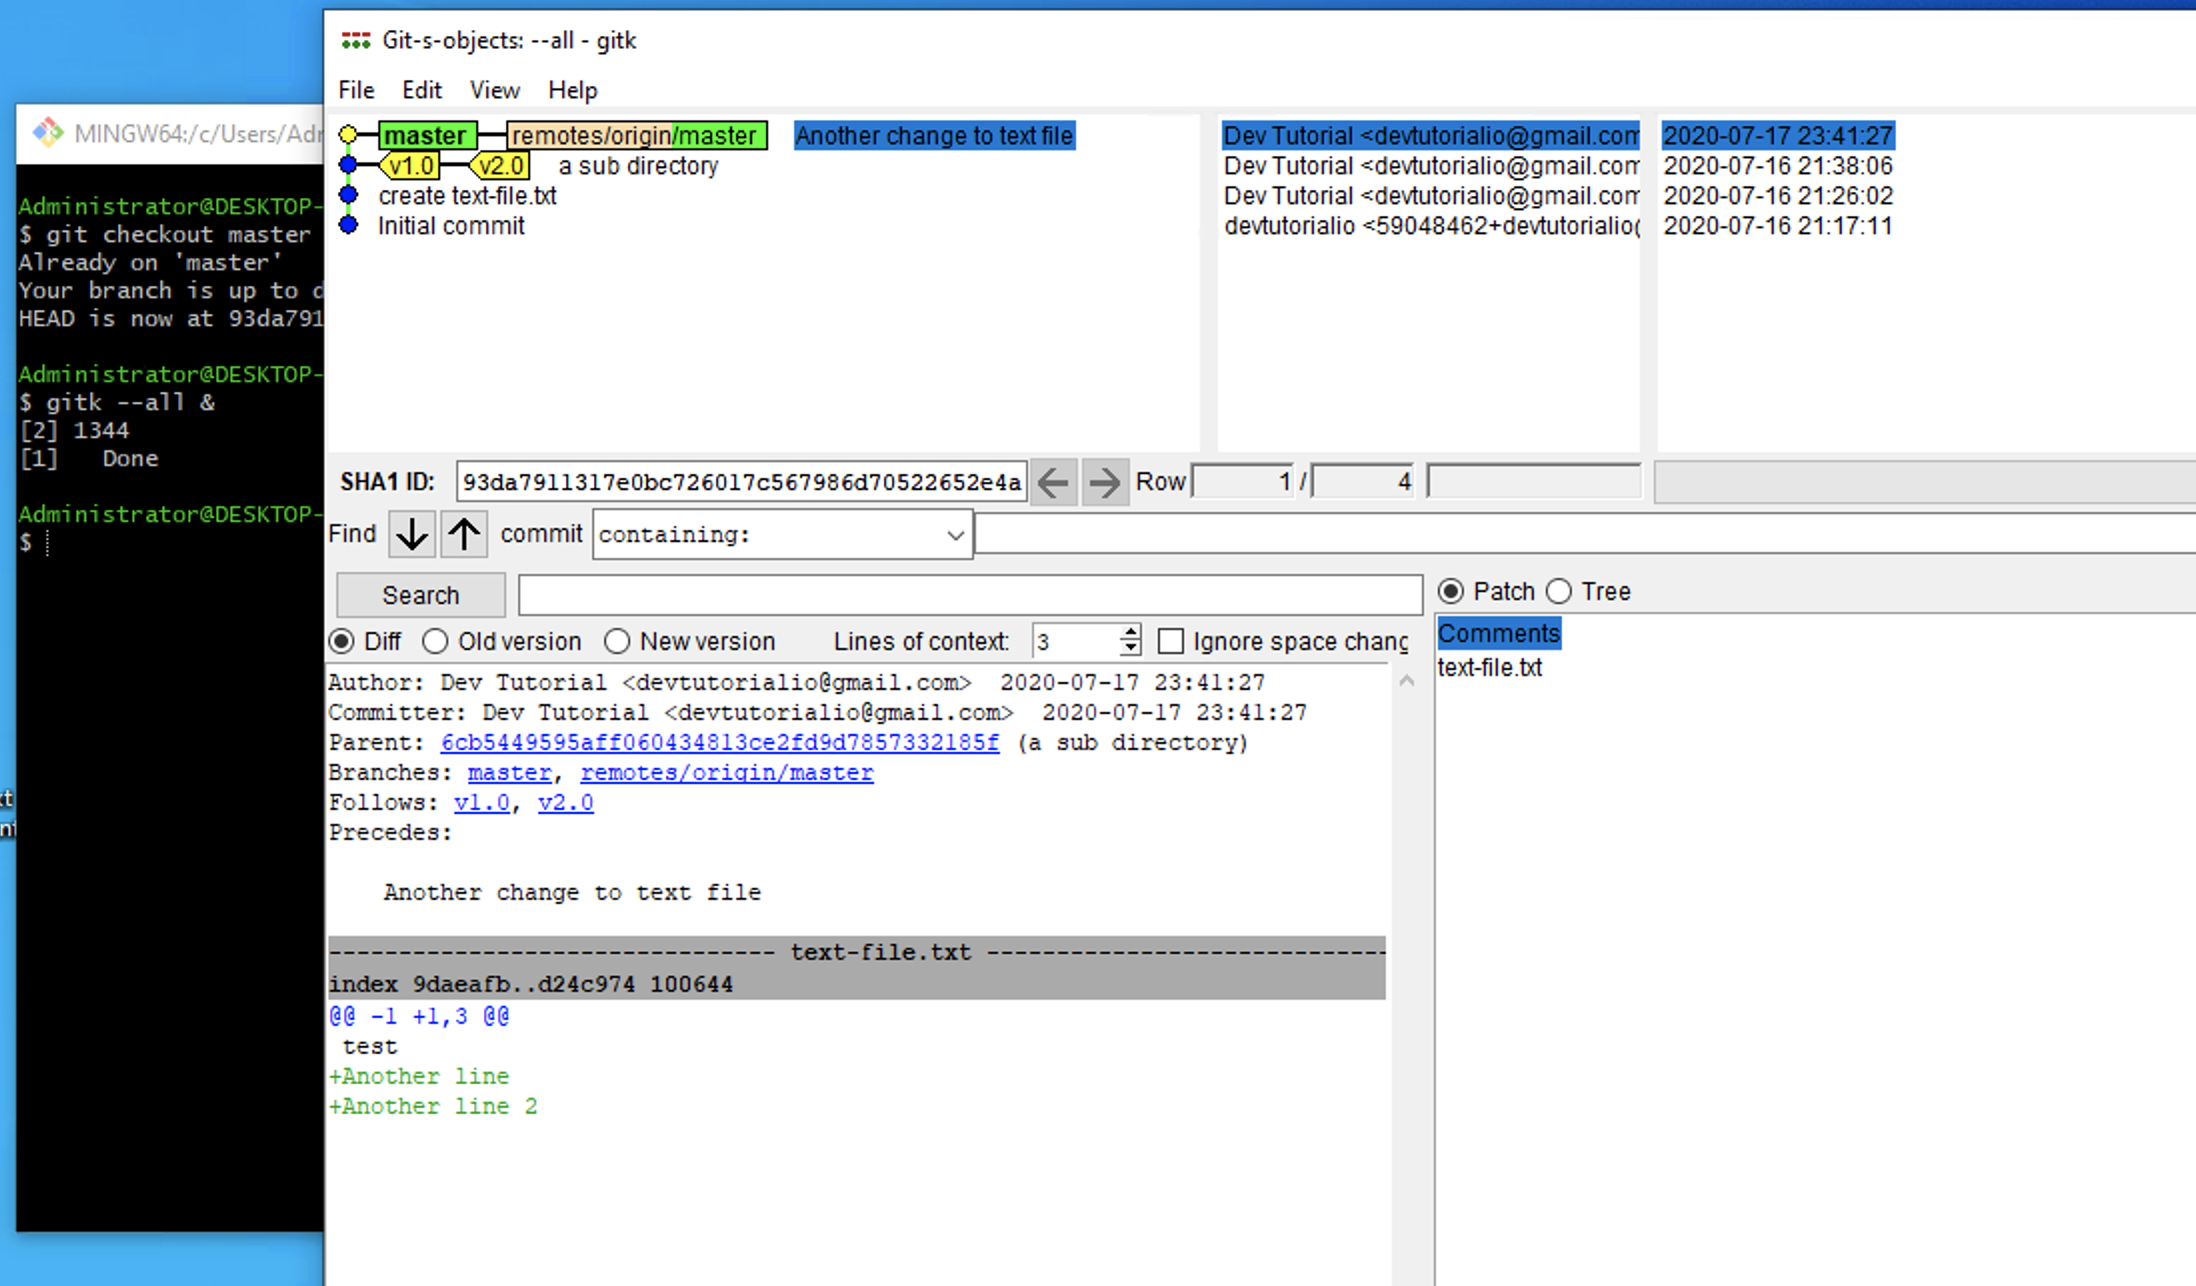Open the View menu

point(494,90)
